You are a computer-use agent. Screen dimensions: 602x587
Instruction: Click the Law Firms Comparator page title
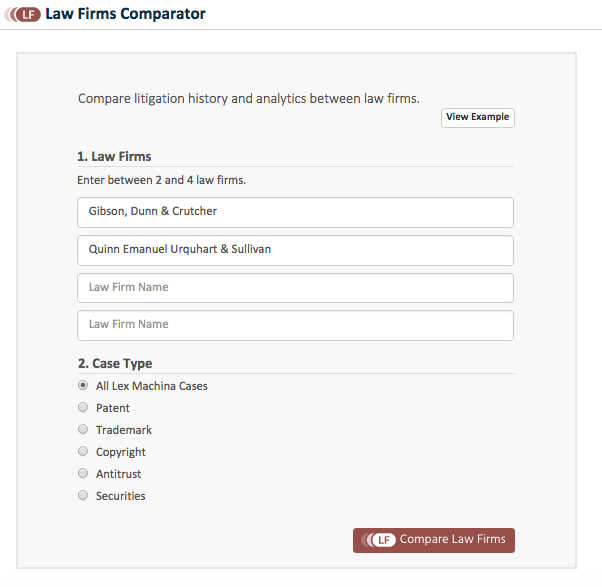[125, 15]
